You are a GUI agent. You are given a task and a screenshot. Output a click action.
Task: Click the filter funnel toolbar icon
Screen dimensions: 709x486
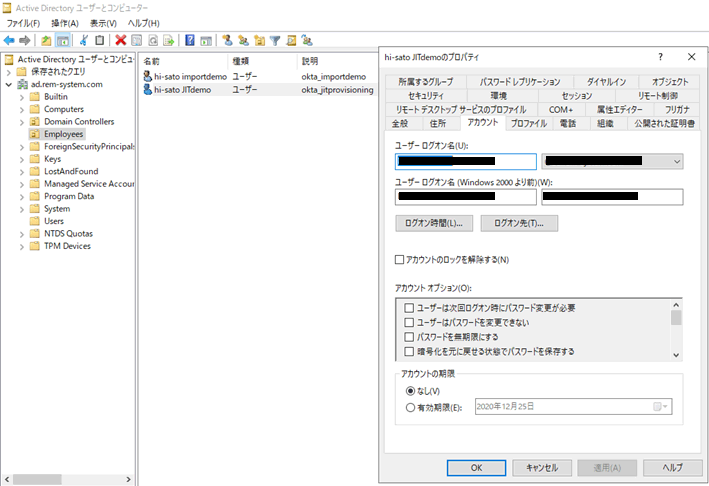point(275,40)
